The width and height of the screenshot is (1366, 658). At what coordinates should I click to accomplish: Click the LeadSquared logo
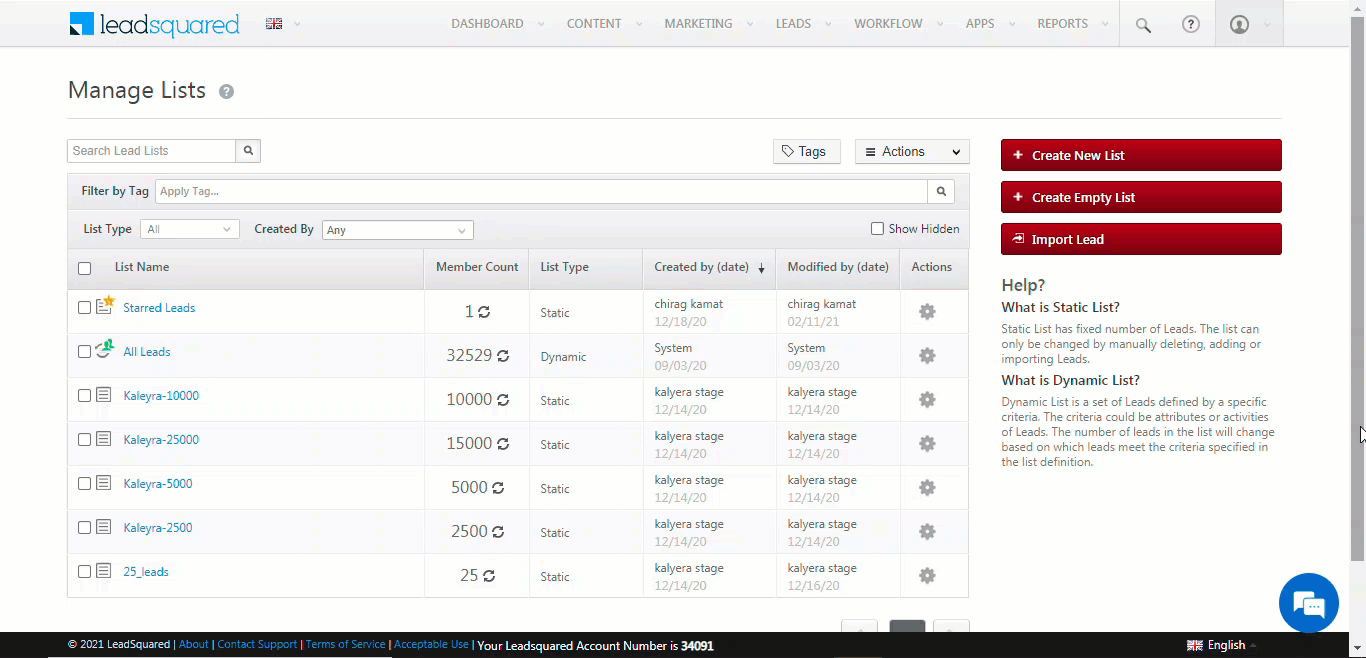point(154,24)
